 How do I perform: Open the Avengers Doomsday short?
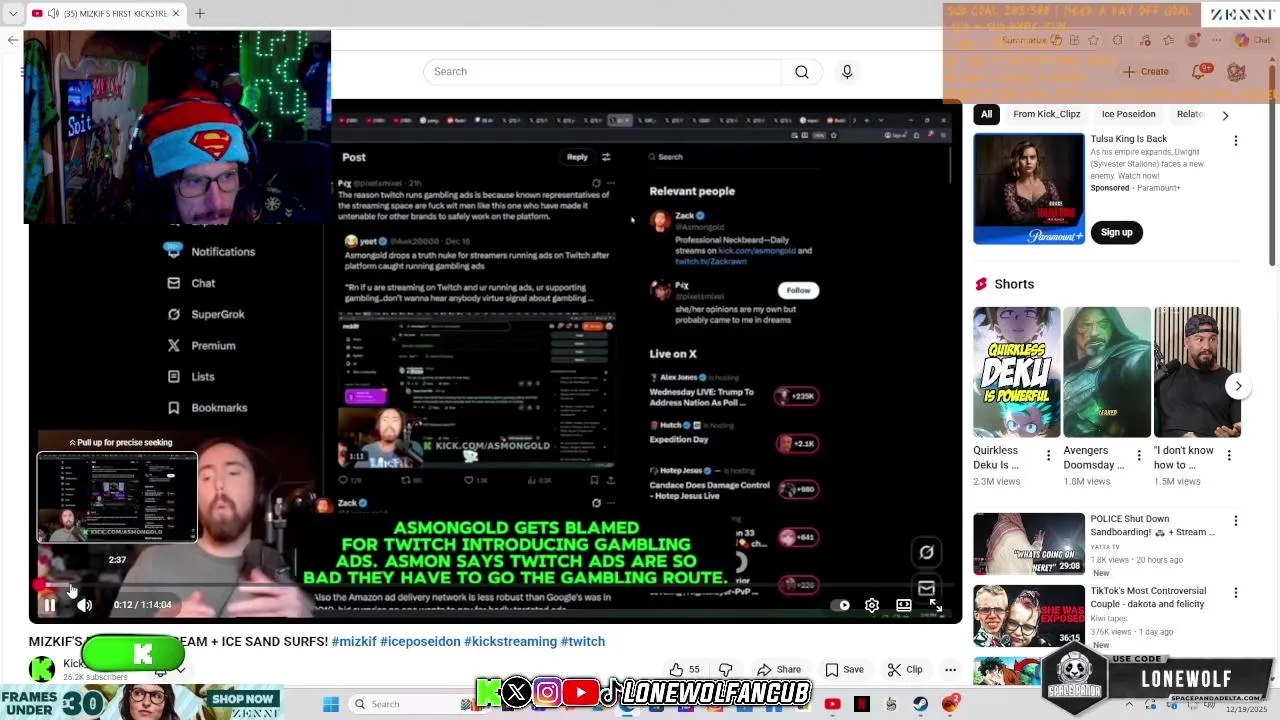pos(1106,372)
